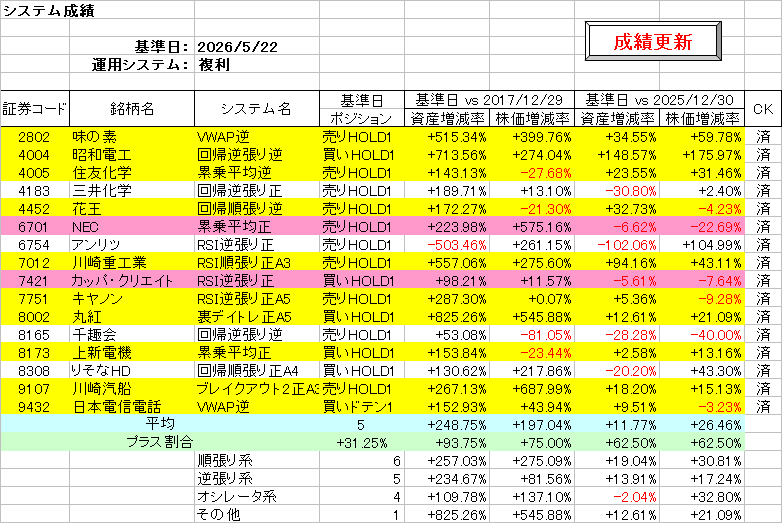Click the 成績更新 button
The image size is (782, 523).
[653, 41]
